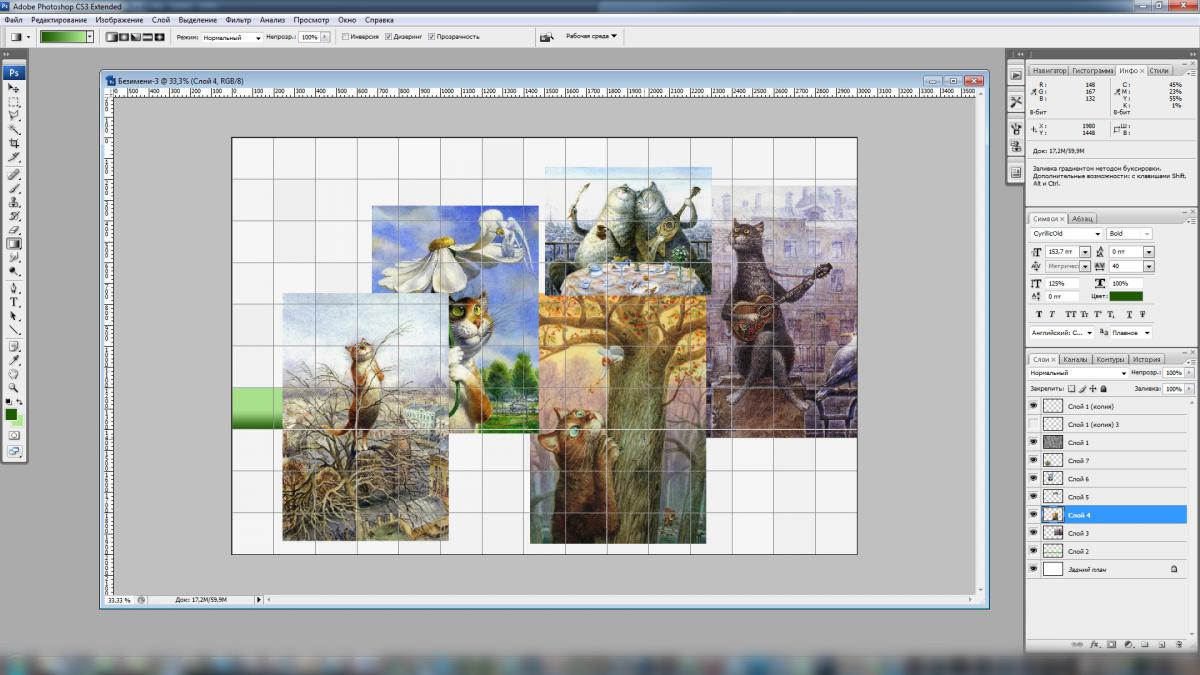Click the layer effects fx button

(1095, 645)
